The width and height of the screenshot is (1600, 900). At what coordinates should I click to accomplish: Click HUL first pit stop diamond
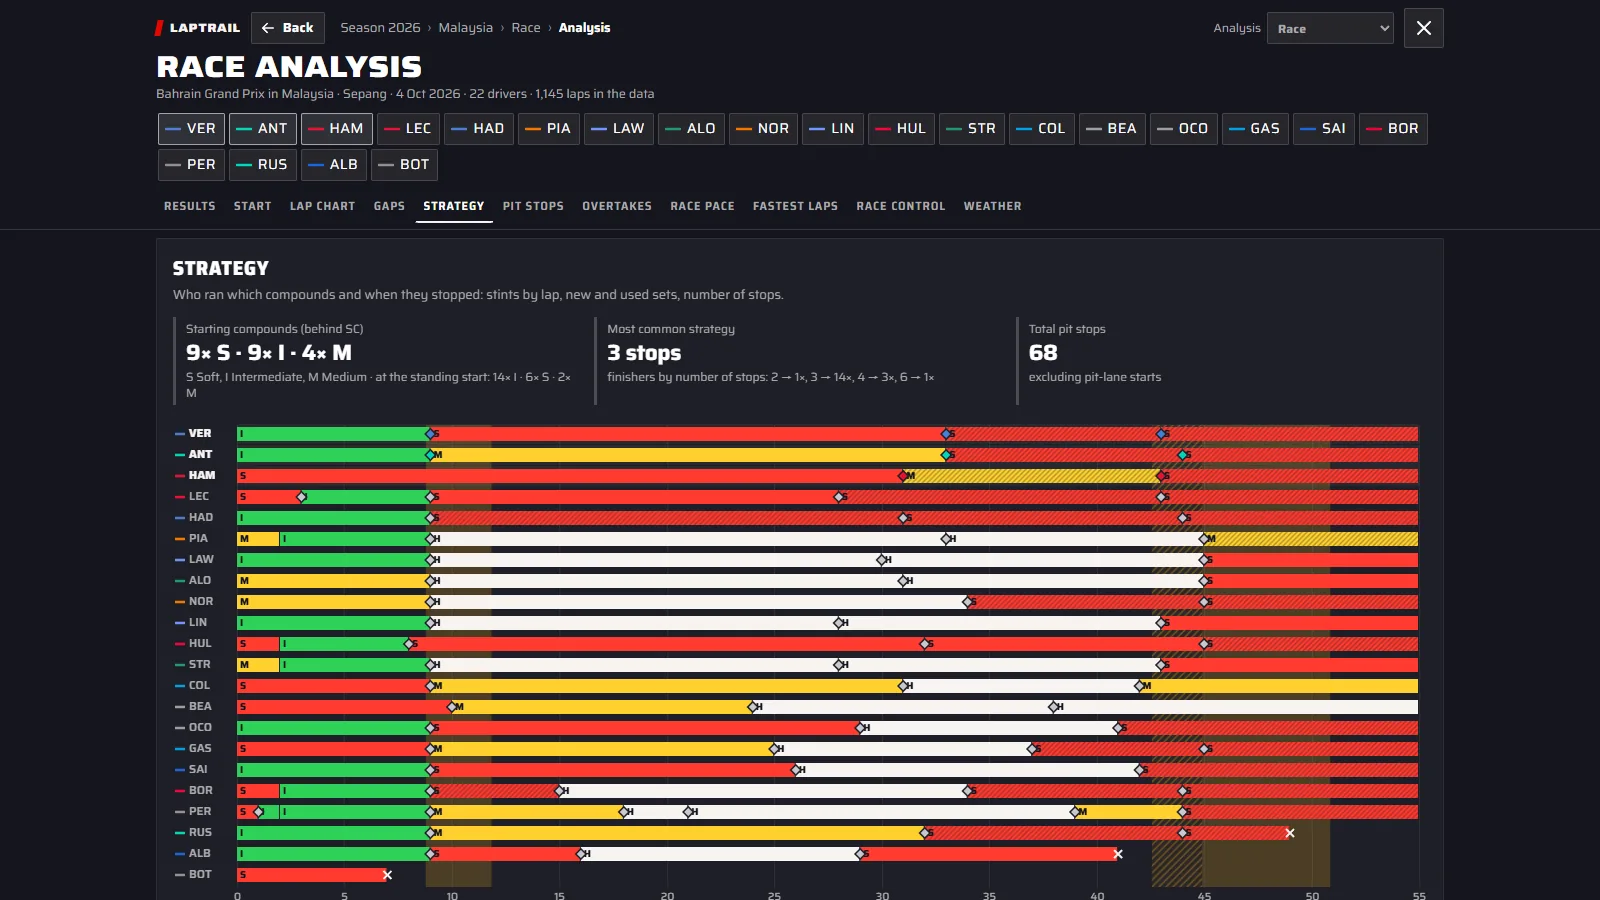pyautogui.click(x=409, y=644)
